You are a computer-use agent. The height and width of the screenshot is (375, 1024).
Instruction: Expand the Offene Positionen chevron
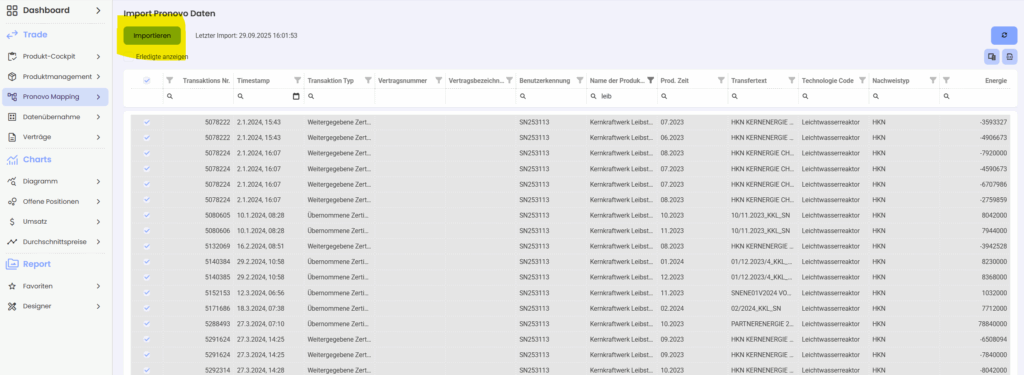coord(98,201)
